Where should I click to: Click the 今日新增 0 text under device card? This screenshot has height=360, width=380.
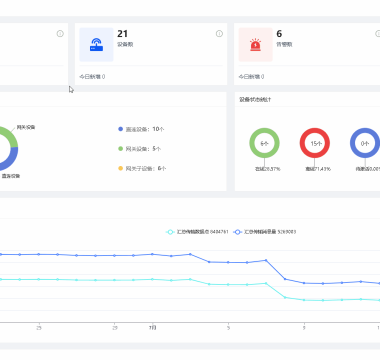click(x=92, y=77)
